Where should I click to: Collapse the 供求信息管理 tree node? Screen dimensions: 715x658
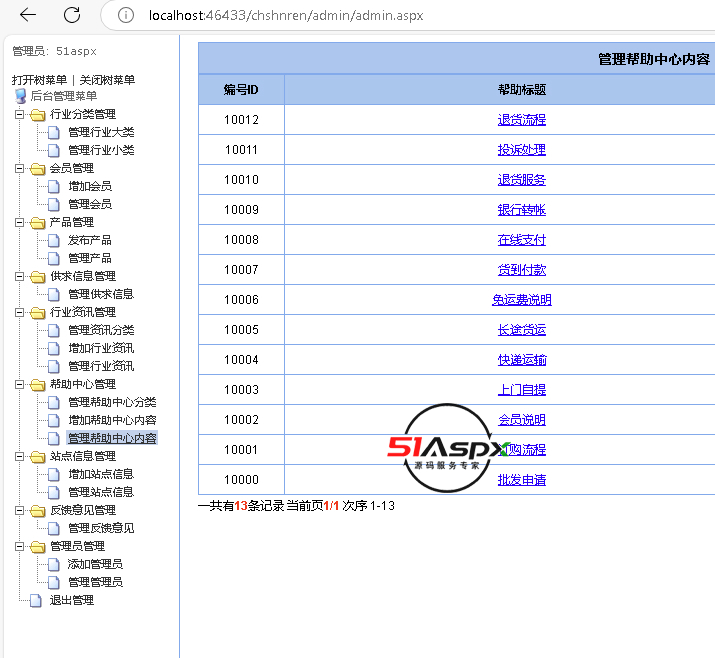[x=19, y=276]
